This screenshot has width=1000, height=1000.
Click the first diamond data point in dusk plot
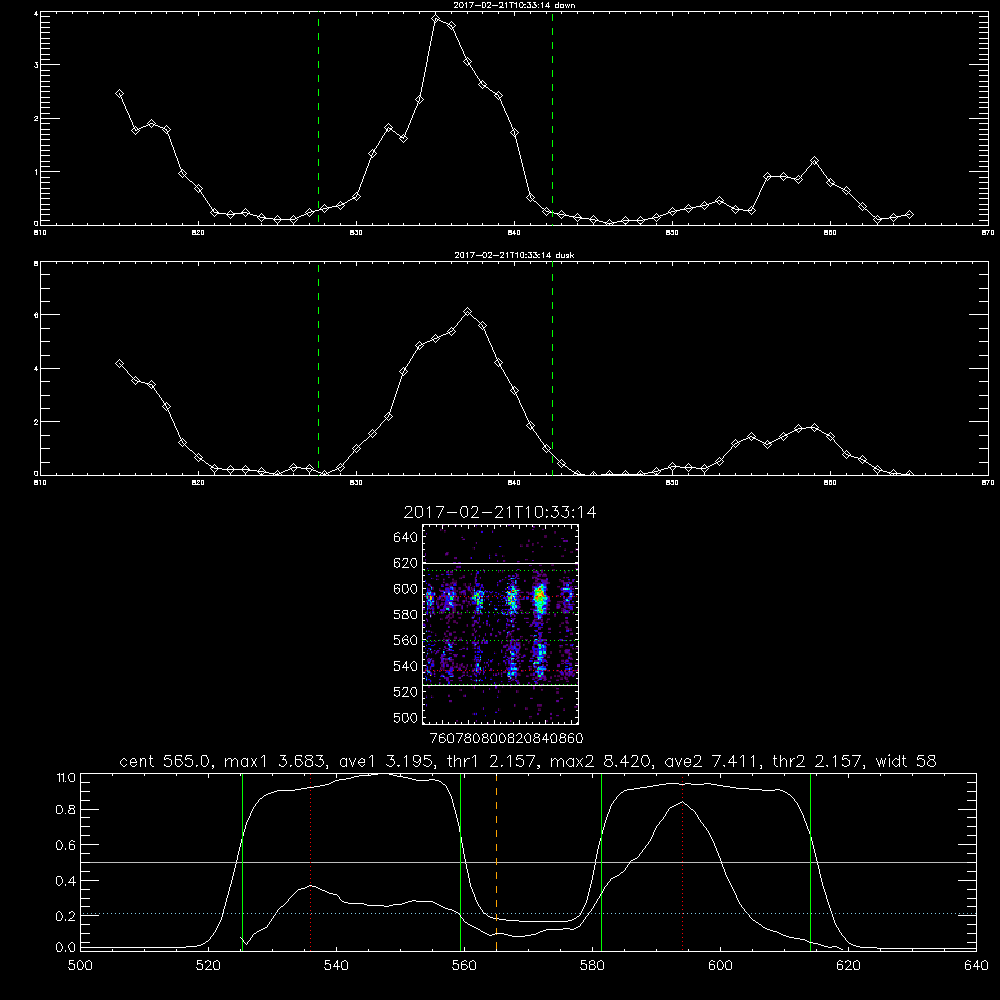pos(119,364)
